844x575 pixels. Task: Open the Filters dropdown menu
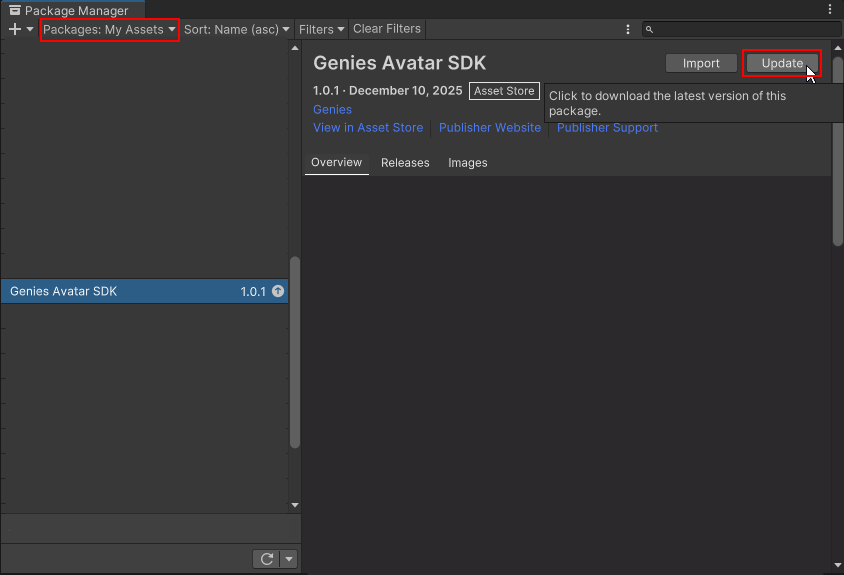(x=321, y=30)
